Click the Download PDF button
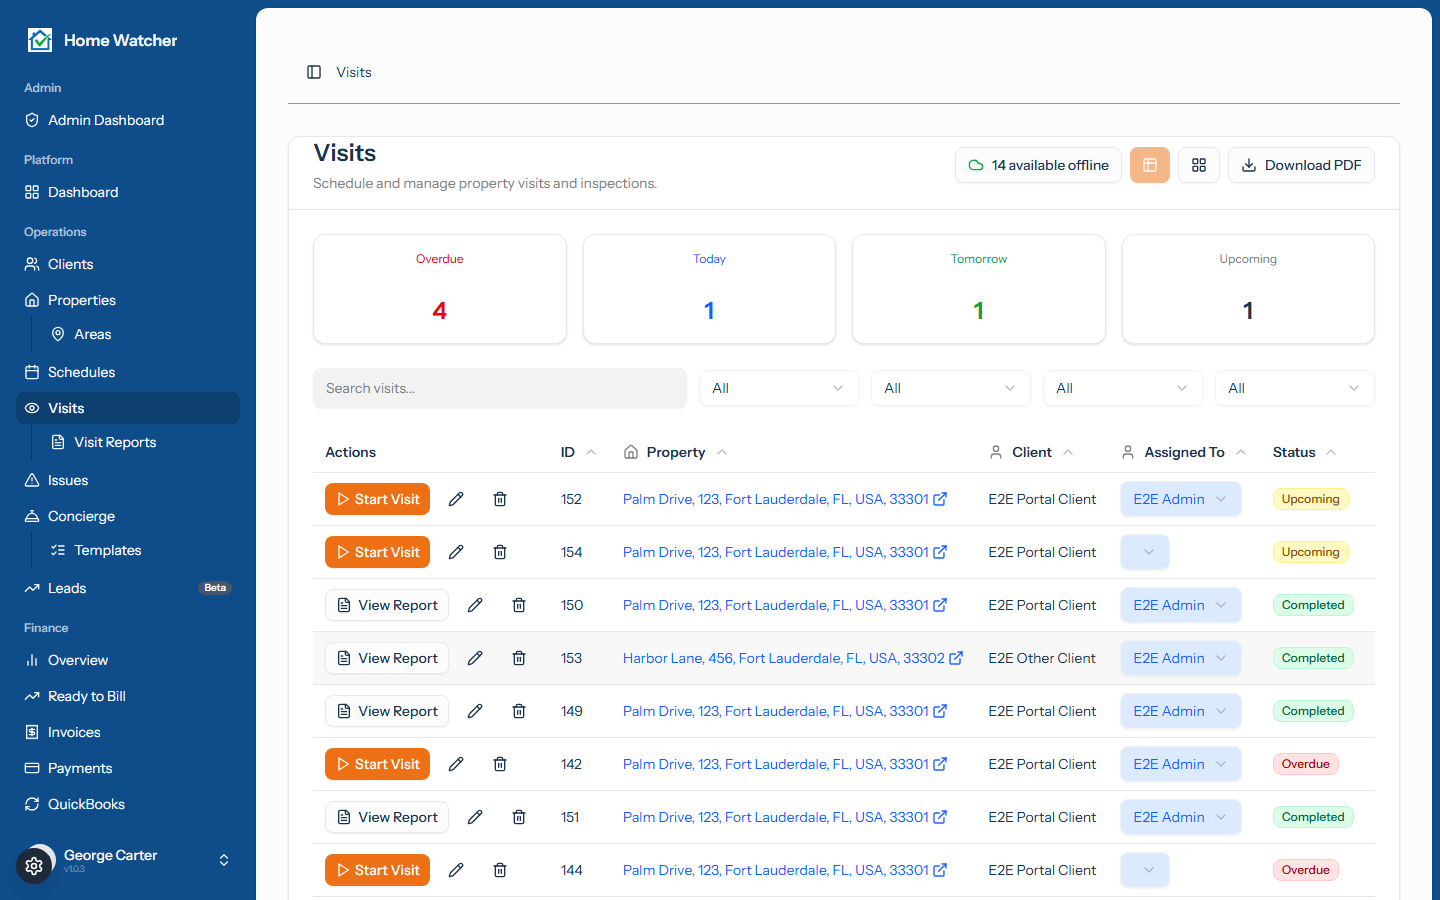The width and height of the screenshot is (1440, 900). click(x=1301, y=165)
